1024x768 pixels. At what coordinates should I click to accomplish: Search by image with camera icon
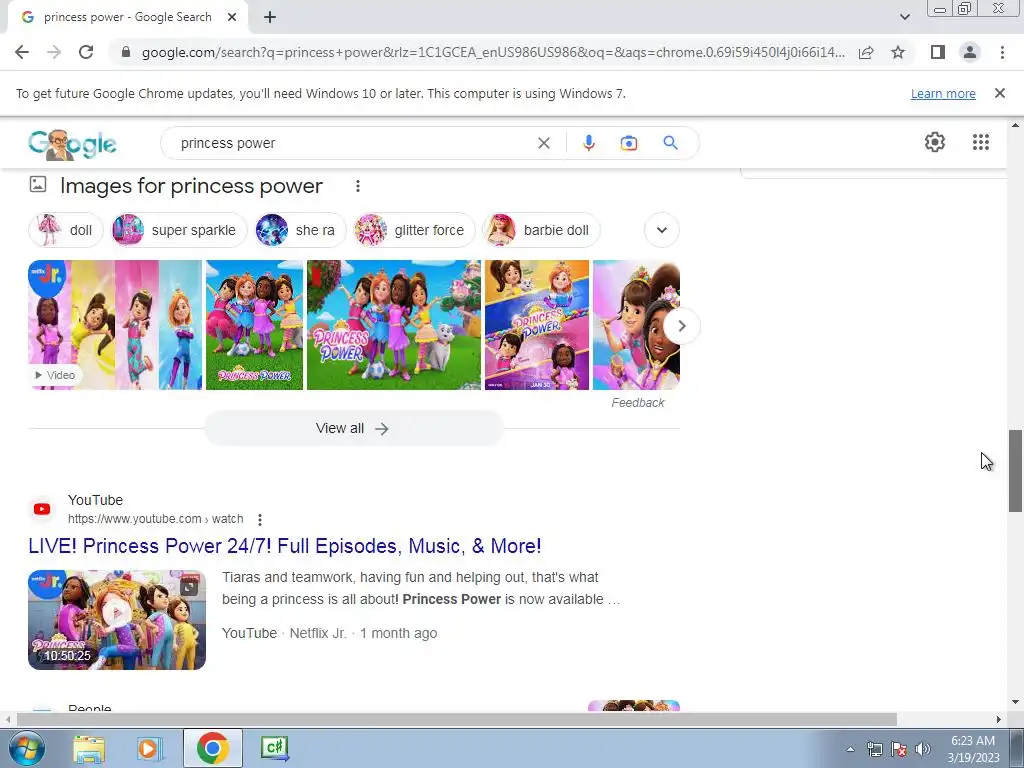coord(628,143)
